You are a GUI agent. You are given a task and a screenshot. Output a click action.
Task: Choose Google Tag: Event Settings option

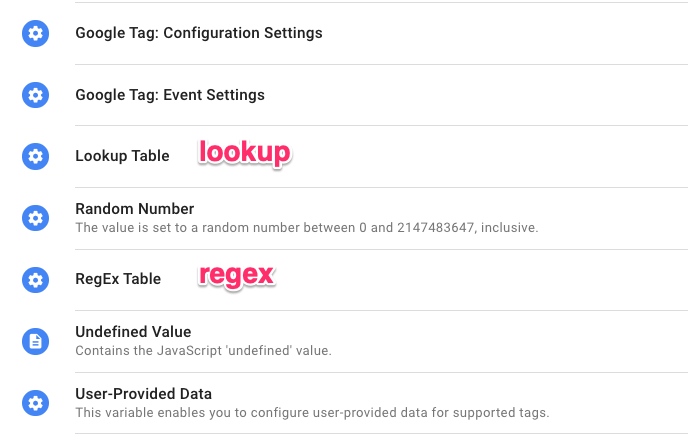[170, 95]
